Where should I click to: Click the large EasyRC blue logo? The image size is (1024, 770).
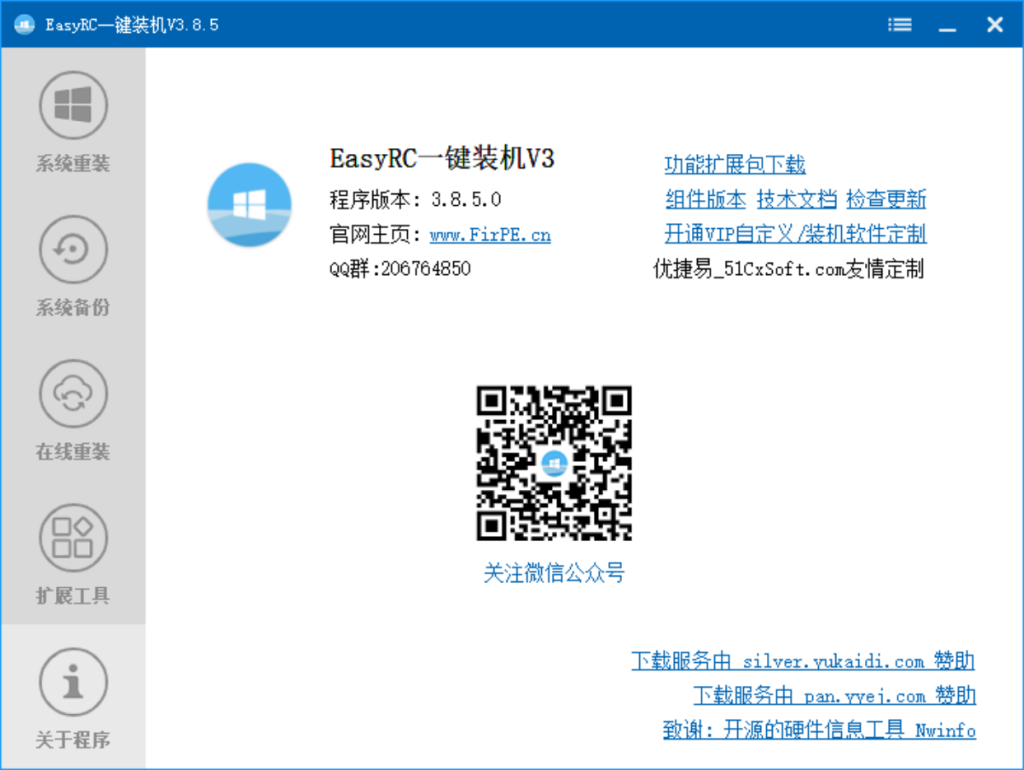coord(249,204)
